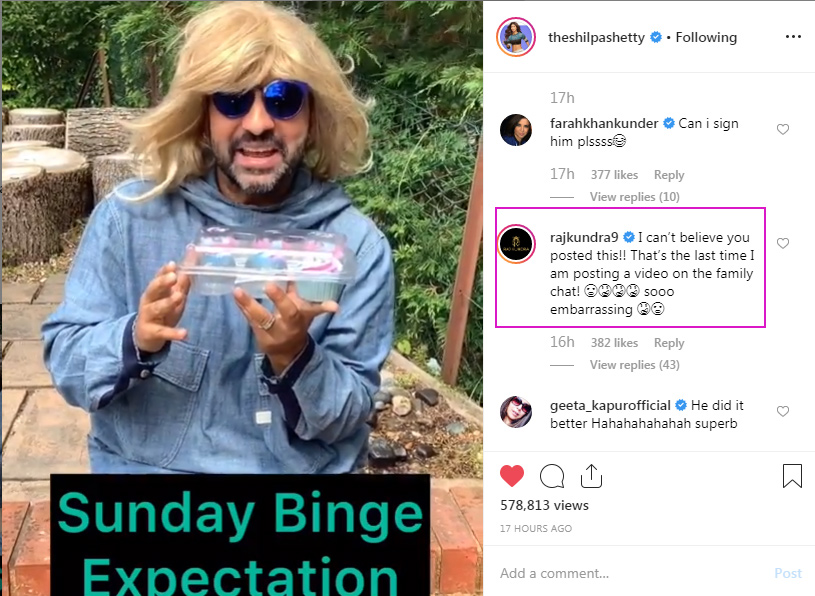Viewport: 815px width, 596px height.
Task: Toggle the Following status
Action: [706, 37]
